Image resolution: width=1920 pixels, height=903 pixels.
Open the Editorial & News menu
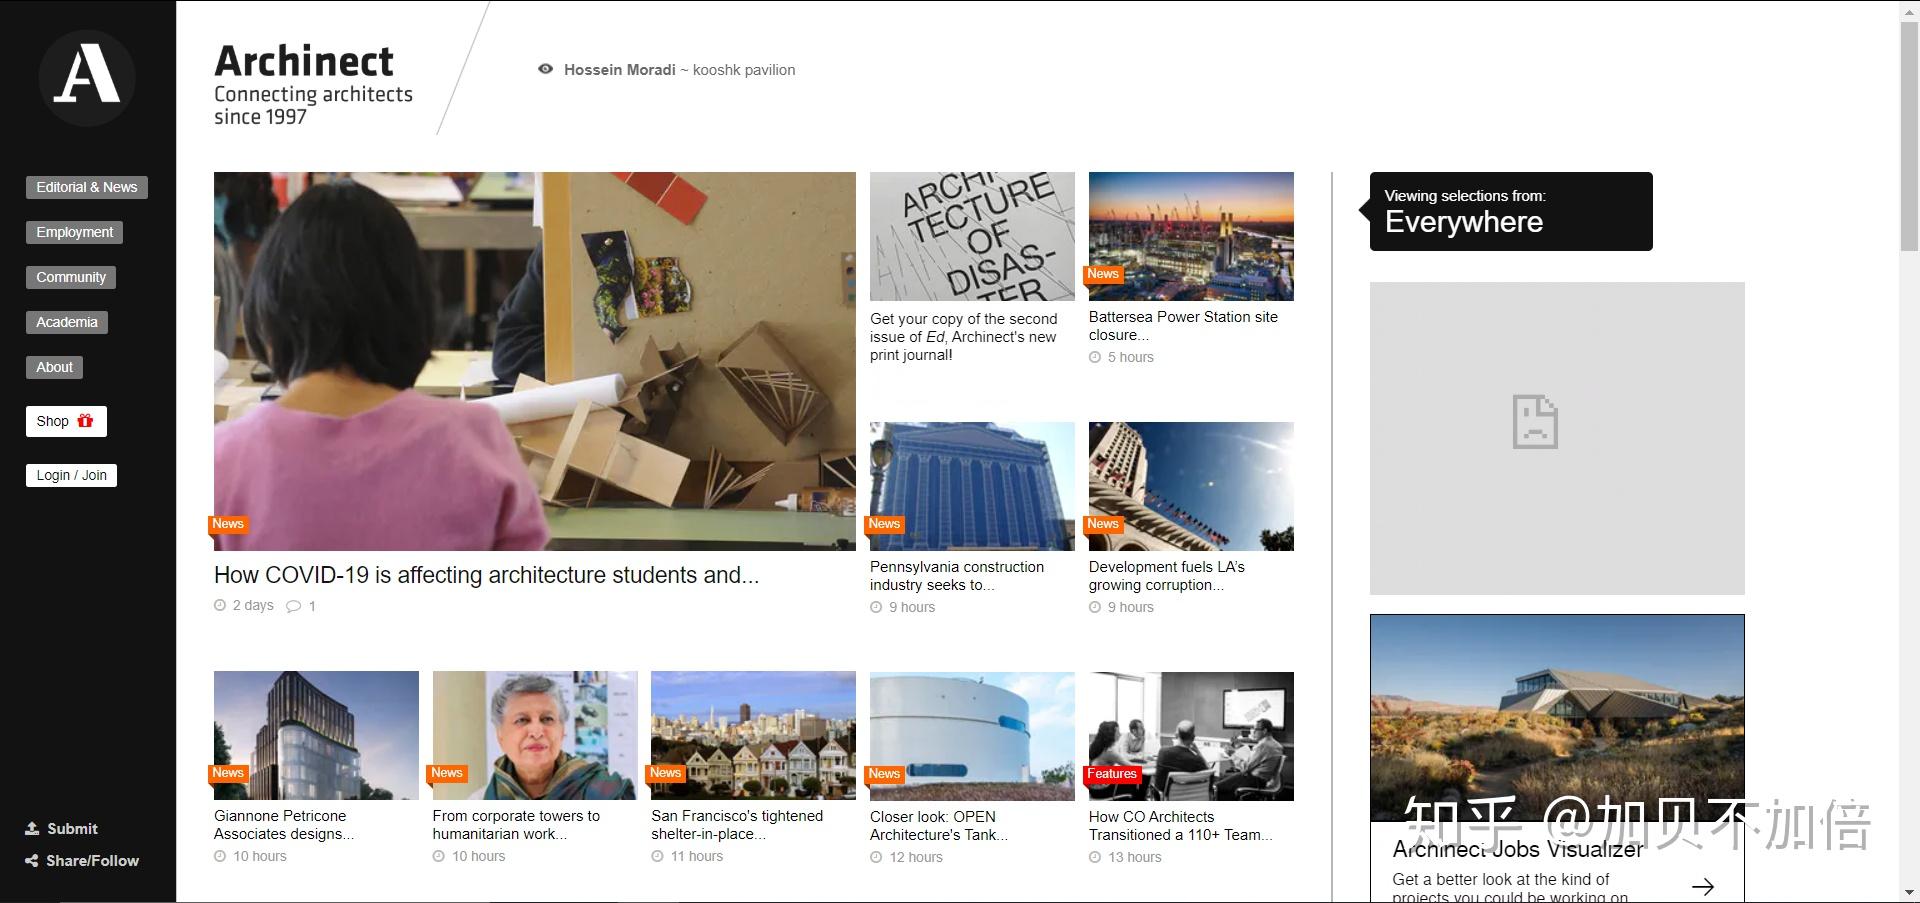(x=87, y=187)
